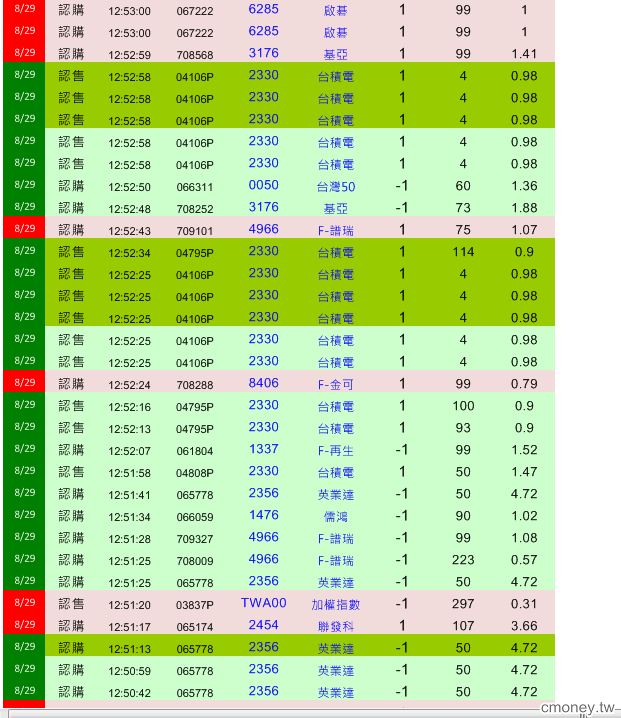Image resolution: width=621 pixels, height=718 pixels.
Task: Open 3176 link in 12:52:48 row
Action: [263, 207]
